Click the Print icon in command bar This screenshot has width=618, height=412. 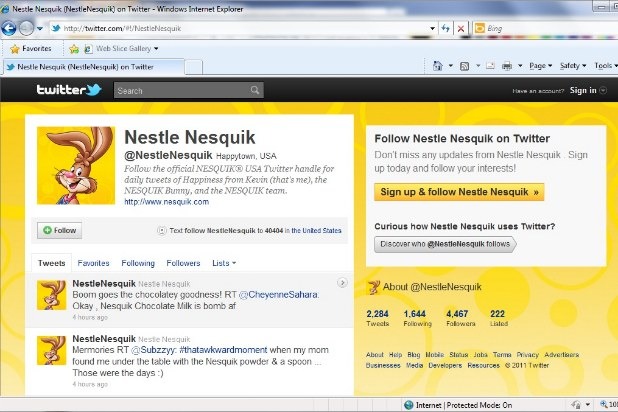click(507, 66)
